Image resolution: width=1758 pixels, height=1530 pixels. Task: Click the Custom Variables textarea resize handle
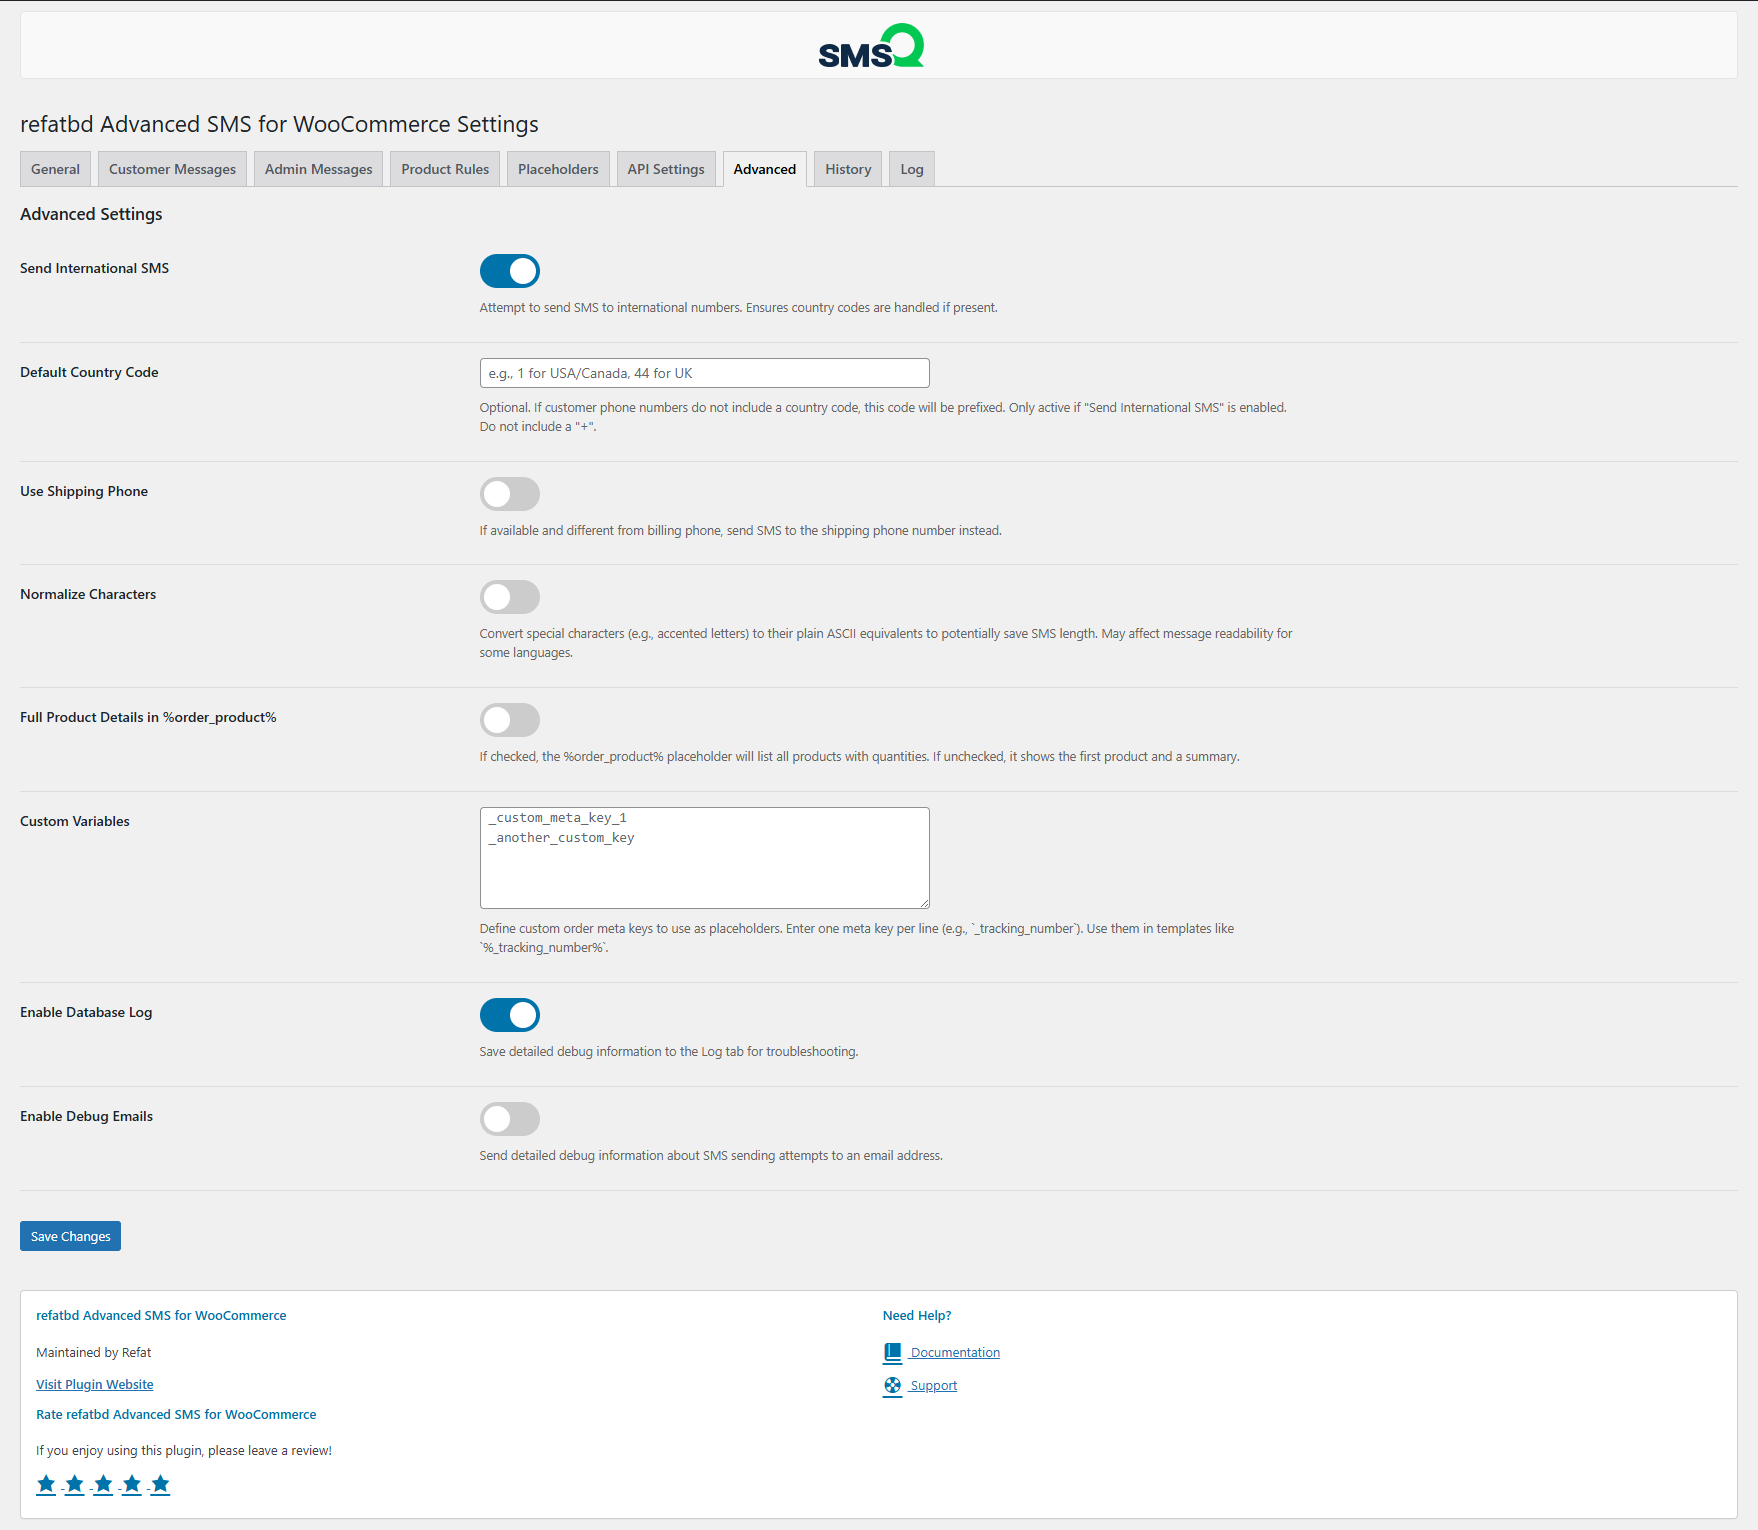click(924, 903)
